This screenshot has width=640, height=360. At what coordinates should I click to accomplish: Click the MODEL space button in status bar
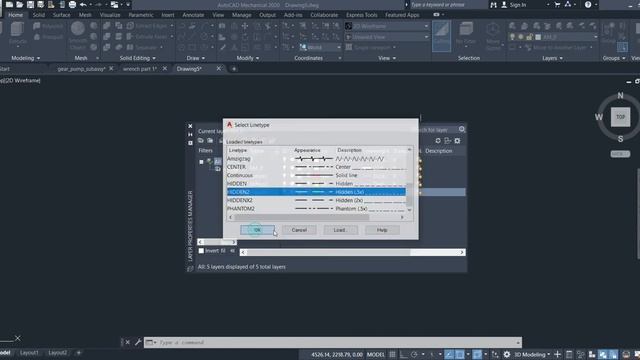point(376,354)
